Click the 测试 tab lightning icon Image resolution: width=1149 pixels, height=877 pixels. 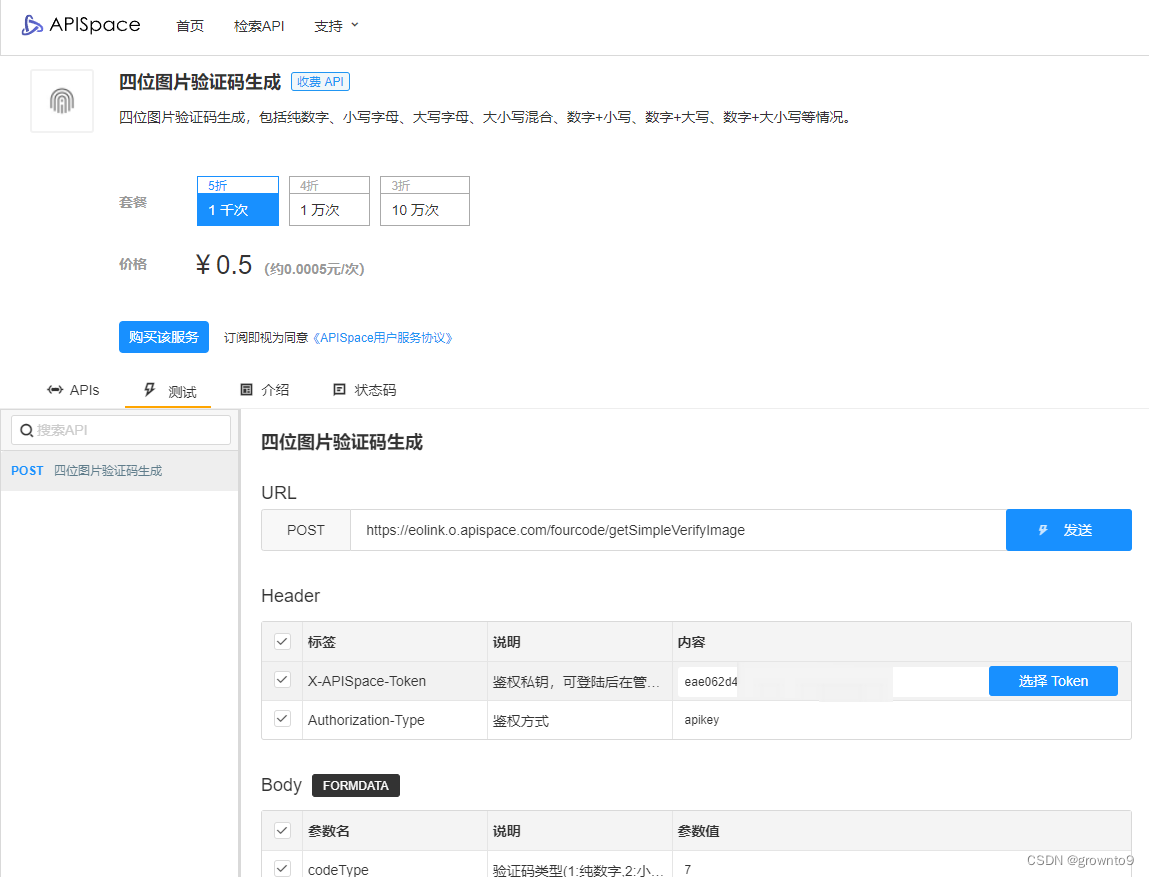[149, 389]
